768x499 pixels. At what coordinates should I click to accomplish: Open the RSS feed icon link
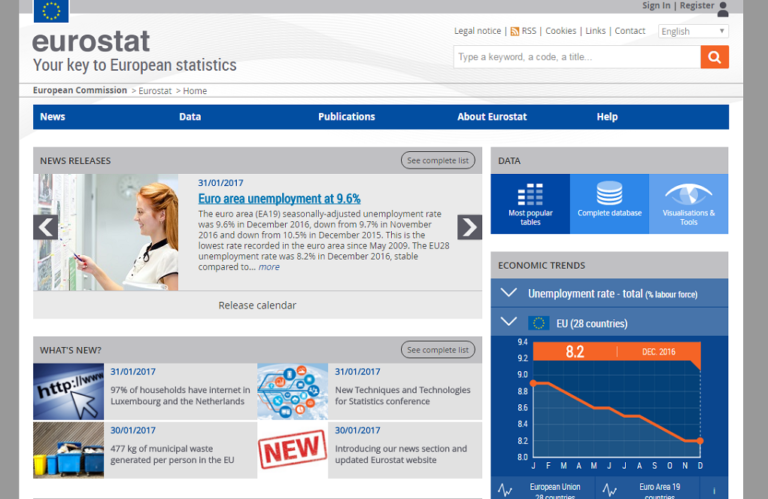[514, 31]
